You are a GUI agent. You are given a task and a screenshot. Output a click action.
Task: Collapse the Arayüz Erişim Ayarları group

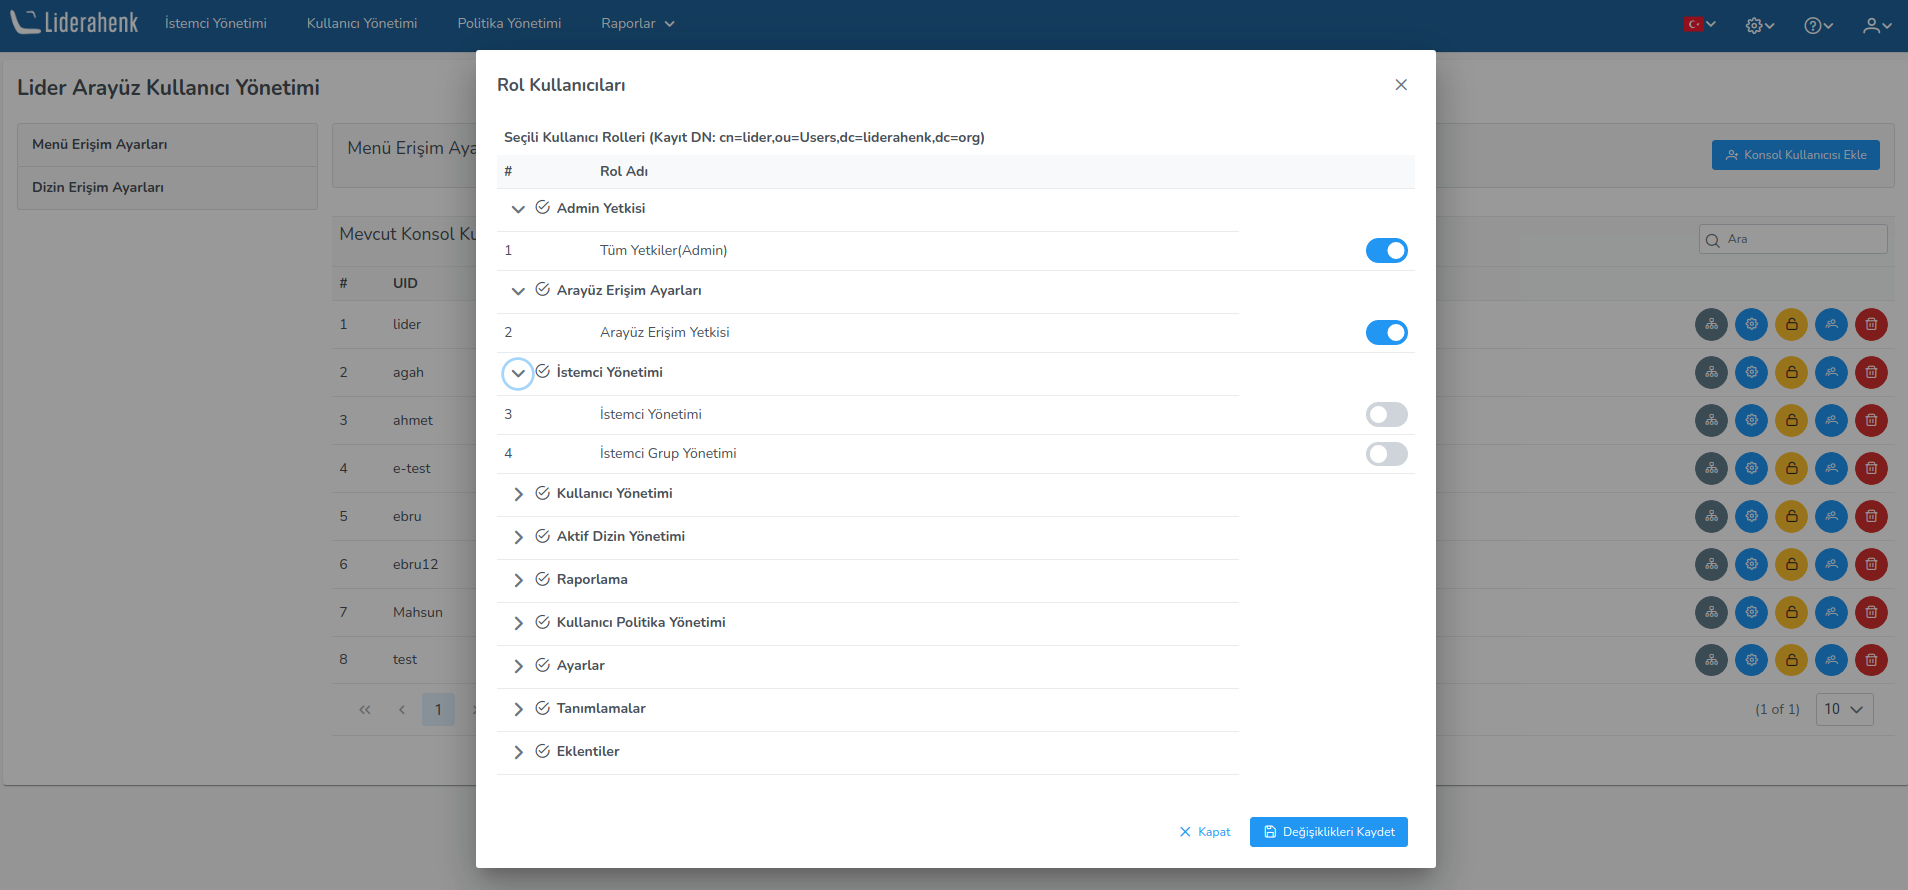518,291
